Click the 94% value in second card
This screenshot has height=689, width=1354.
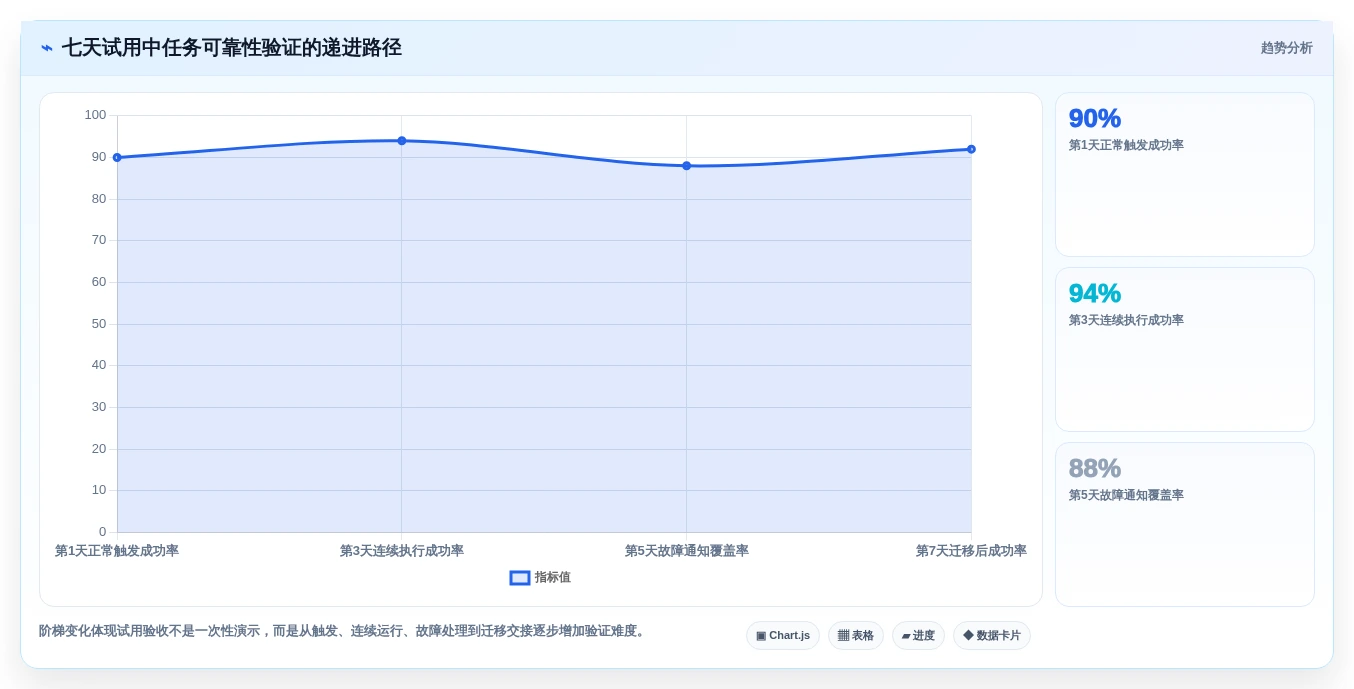1095,294
